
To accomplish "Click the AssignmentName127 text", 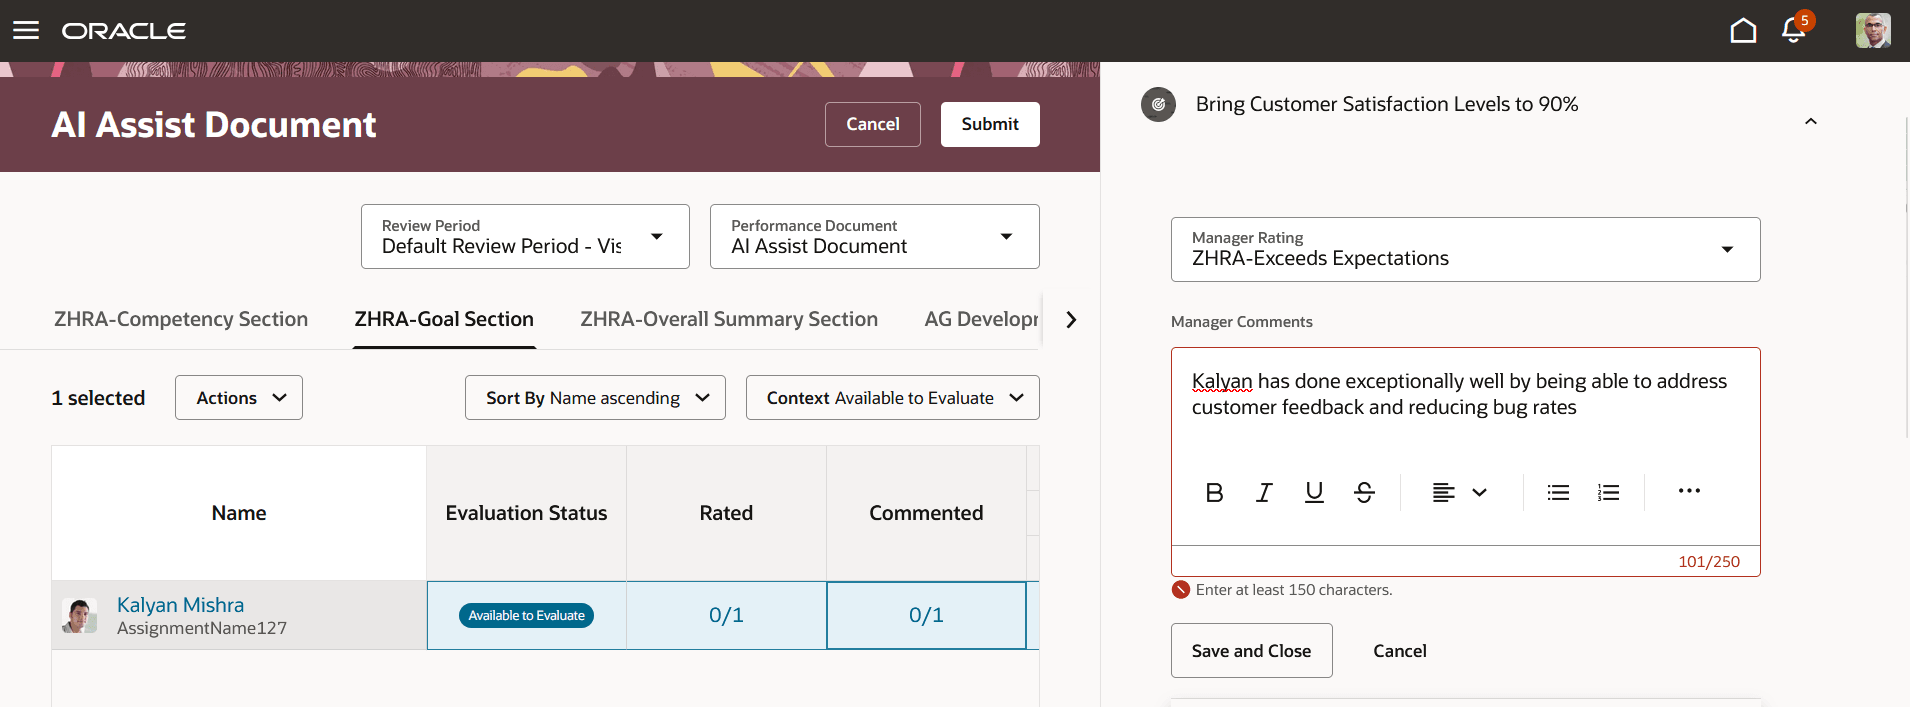I will pos(202,628).
